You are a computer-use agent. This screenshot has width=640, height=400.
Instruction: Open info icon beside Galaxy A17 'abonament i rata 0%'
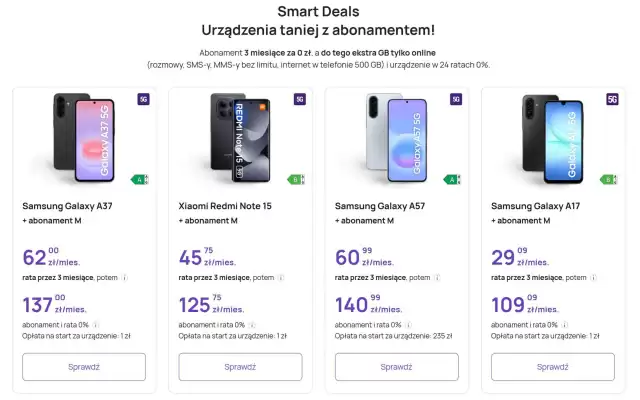coord(565,324)
